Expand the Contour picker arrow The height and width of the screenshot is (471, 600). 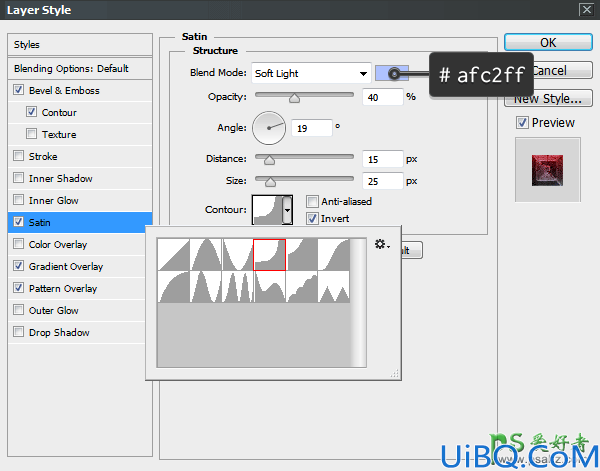pyautogui.click(x=287, y=210)
